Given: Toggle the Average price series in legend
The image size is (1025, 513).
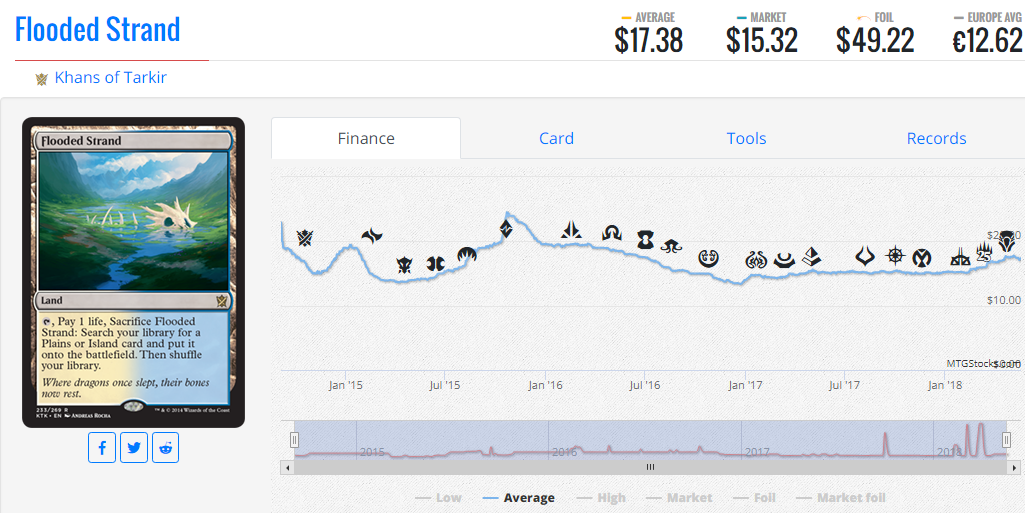Looking at the screenshot, I should pos(518,497).
